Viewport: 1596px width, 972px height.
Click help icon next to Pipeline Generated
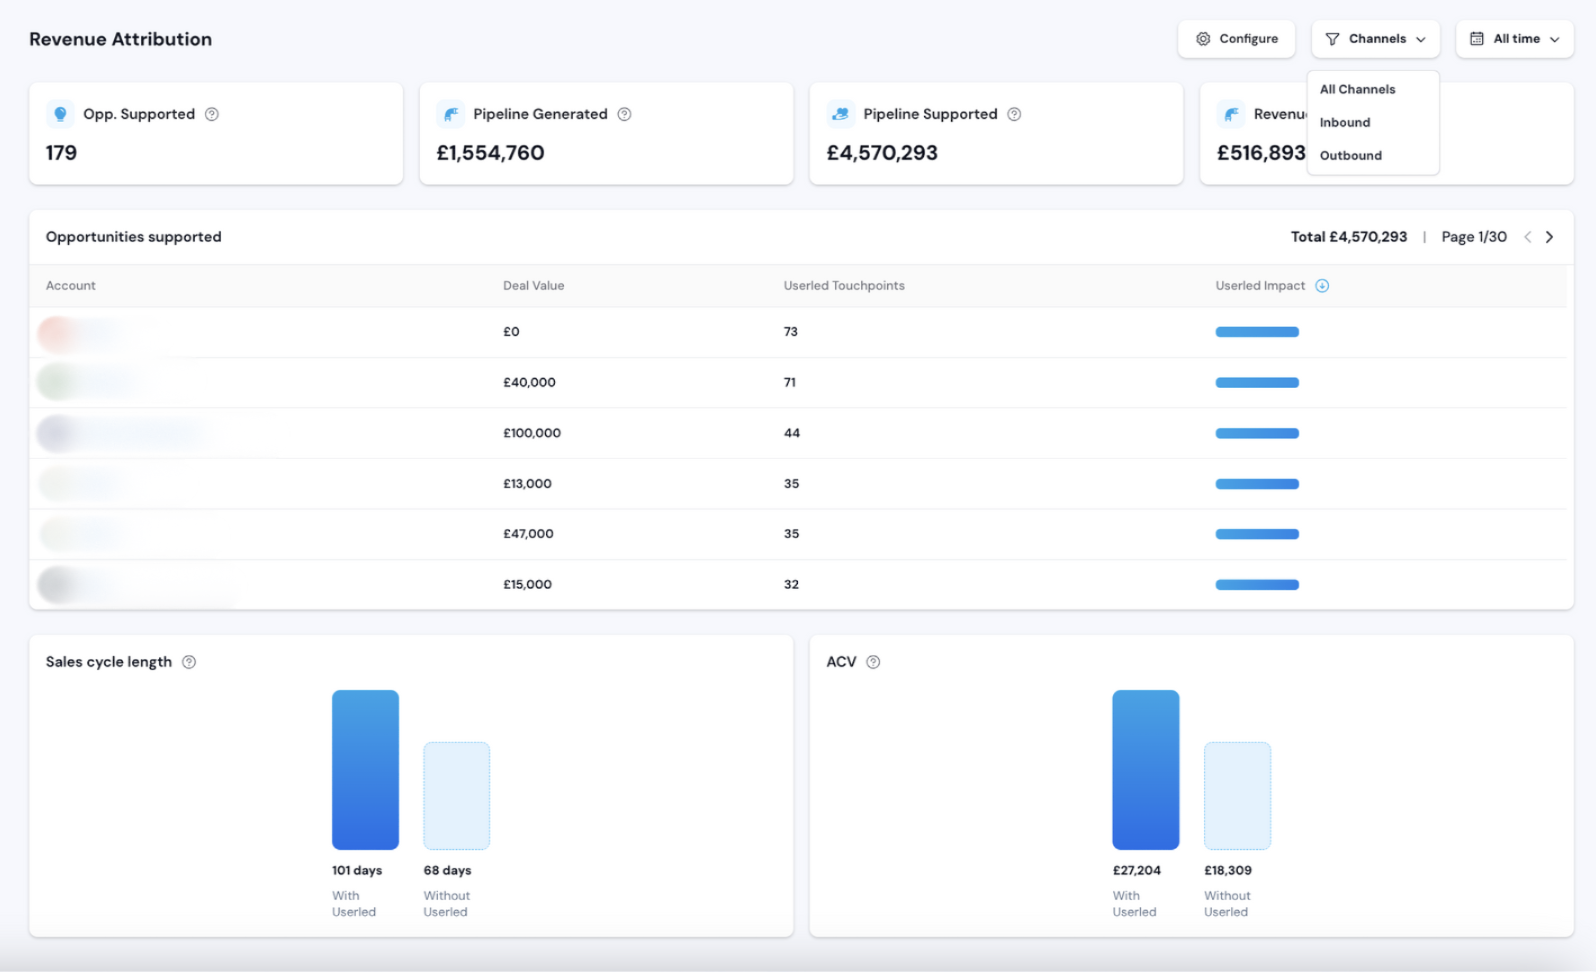pyautogui.click(x=624, y=114)
